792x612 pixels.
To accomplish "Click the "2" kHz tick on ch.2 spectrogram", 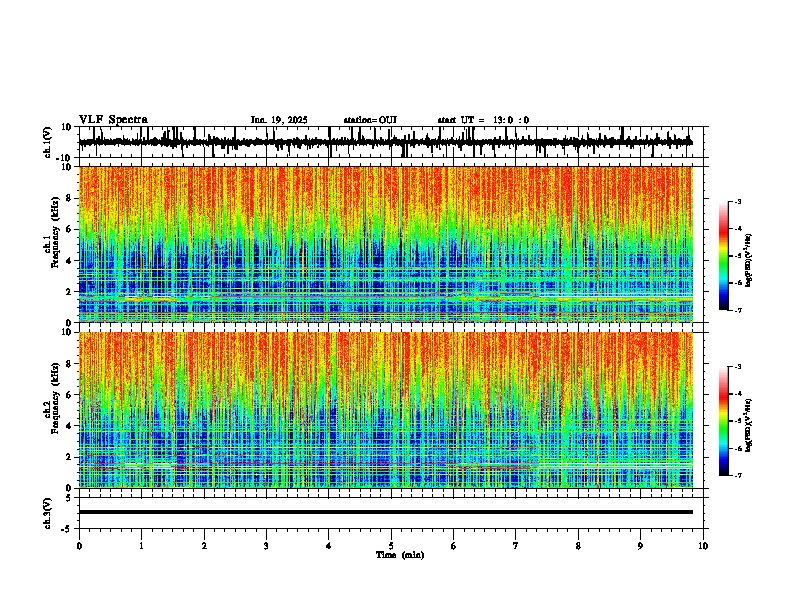I will [70, 457].
